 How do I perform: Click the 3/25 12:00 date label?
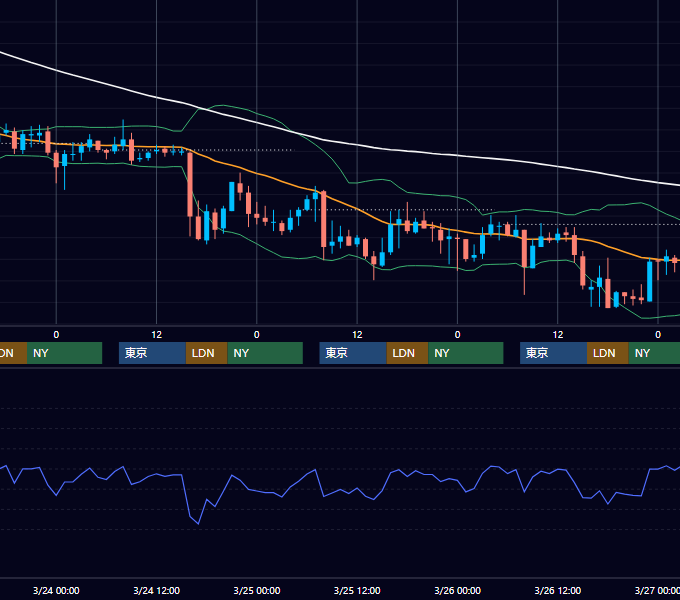point(357,590)
